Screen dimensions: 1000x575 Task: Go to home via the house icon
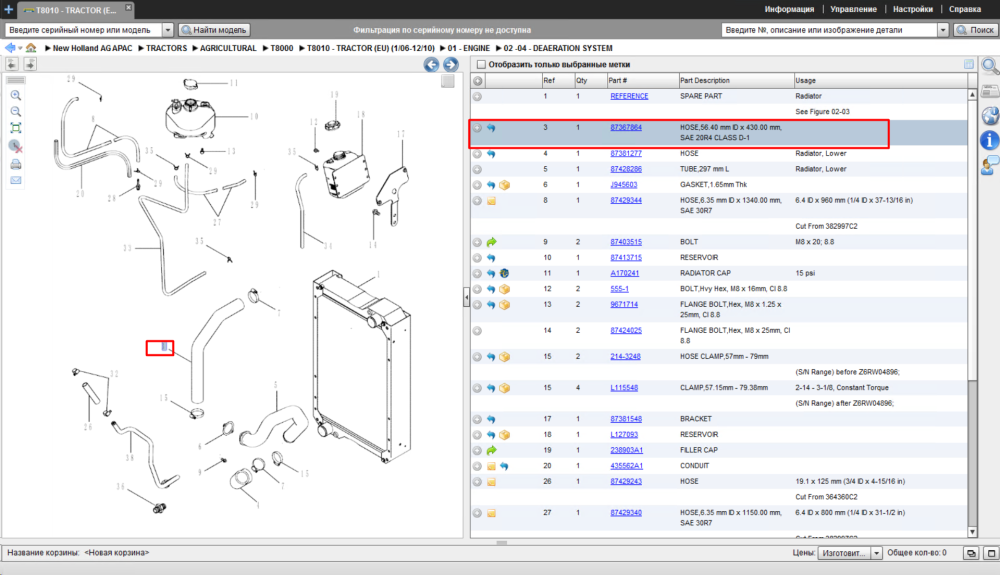31,48
